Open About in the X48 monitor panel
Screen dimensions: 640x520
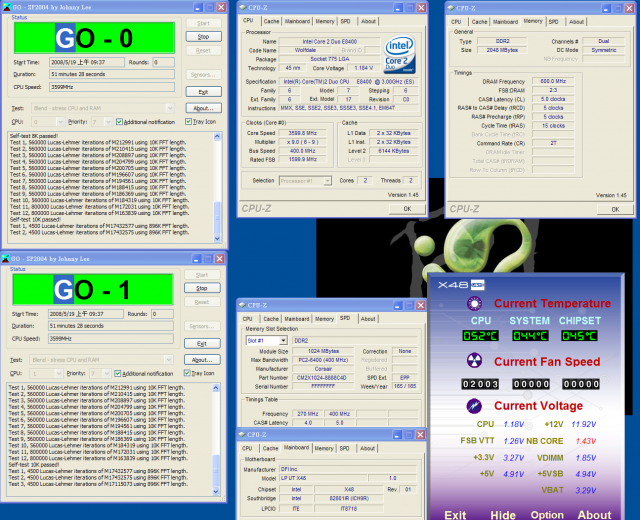click(594, 515)
